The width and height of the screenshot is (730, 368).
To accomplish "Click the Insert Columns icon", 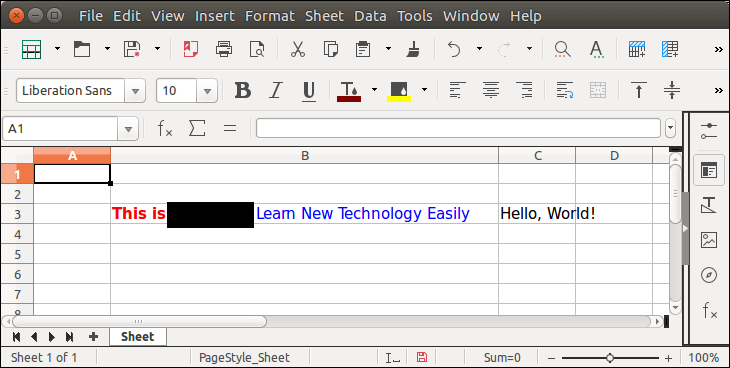I will pos(670,49).
